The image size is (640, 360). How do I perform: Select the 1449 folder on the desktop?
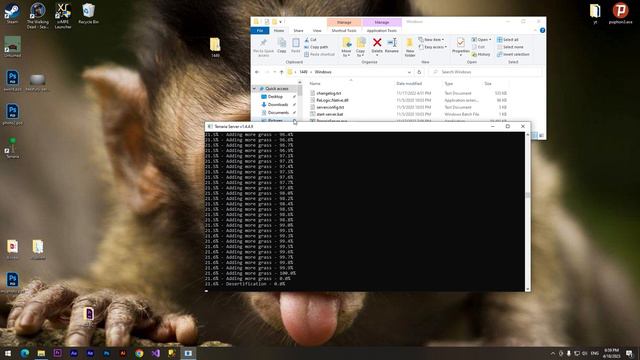click(x=215, y=47)
